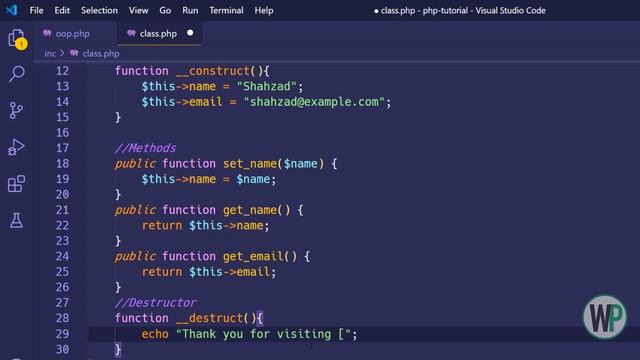Click "return $this->name;" on line 22
Image resolution: width=640 pixels, height=360 pixels.
[206, 226]
